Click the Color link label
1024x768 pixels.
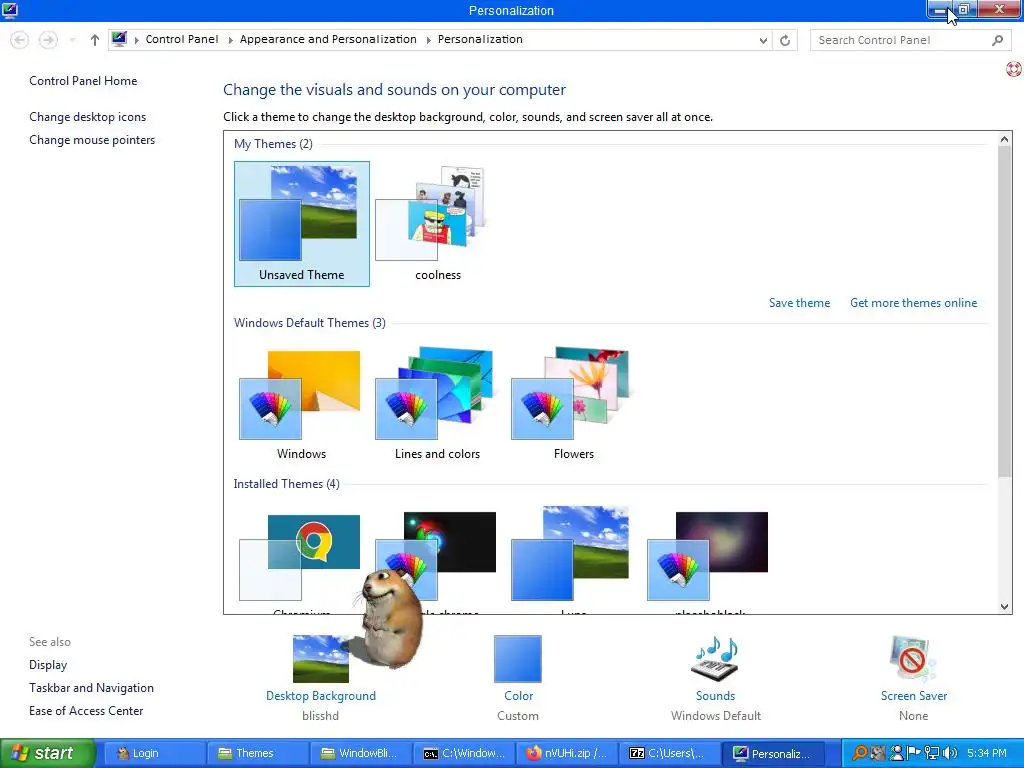tap(519, 696)
